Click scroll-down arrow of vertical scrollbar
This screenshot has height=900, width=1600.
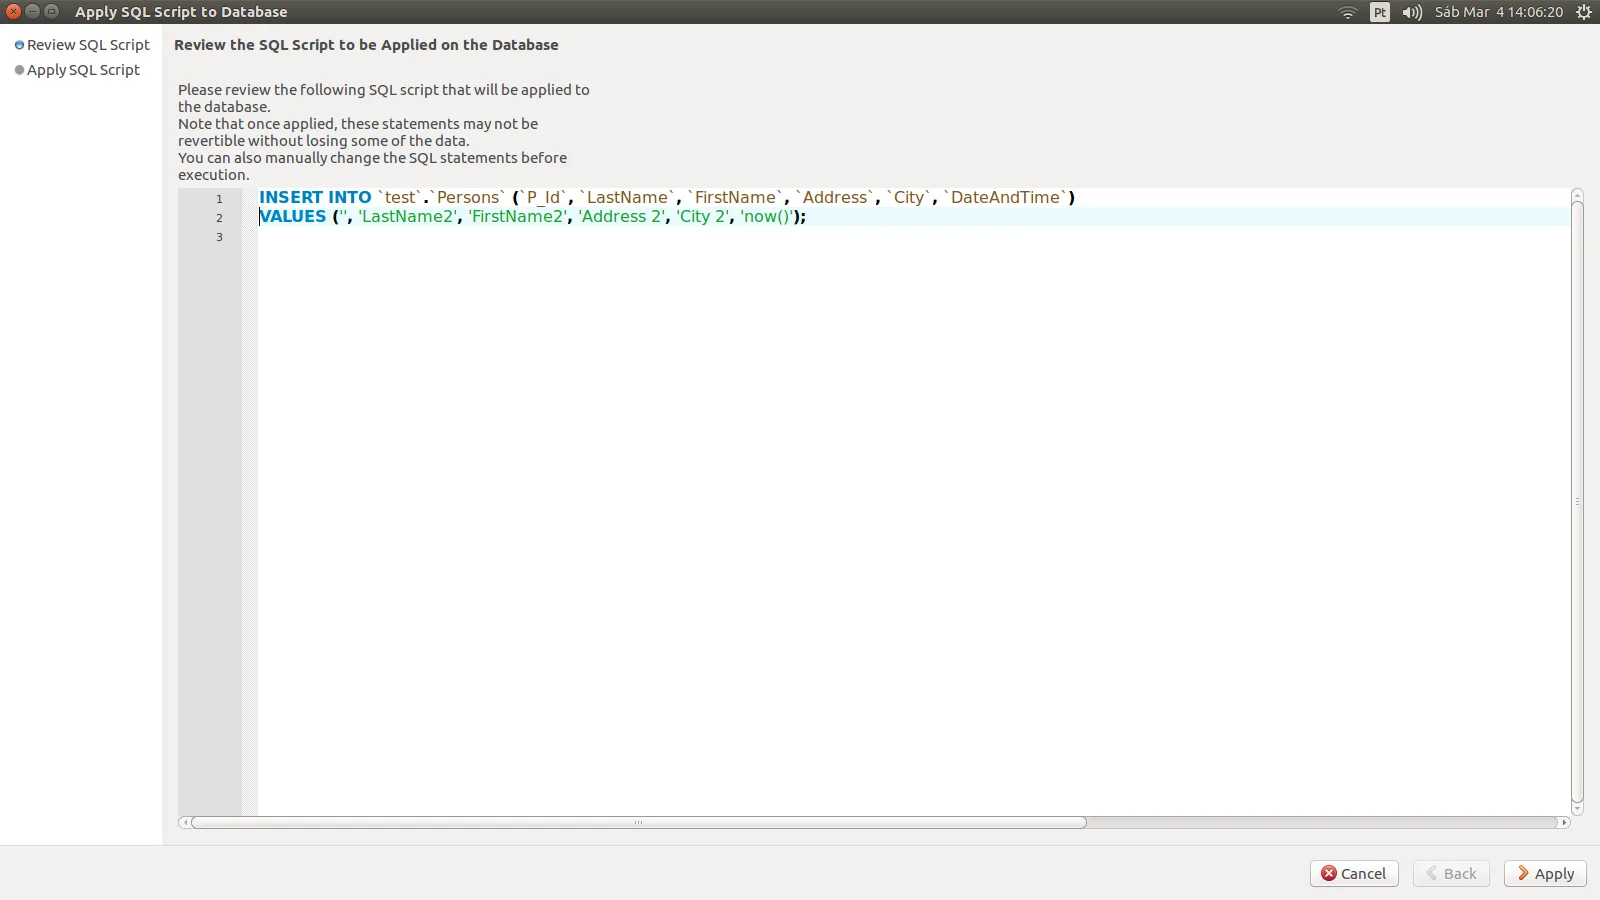point(1577,809)
